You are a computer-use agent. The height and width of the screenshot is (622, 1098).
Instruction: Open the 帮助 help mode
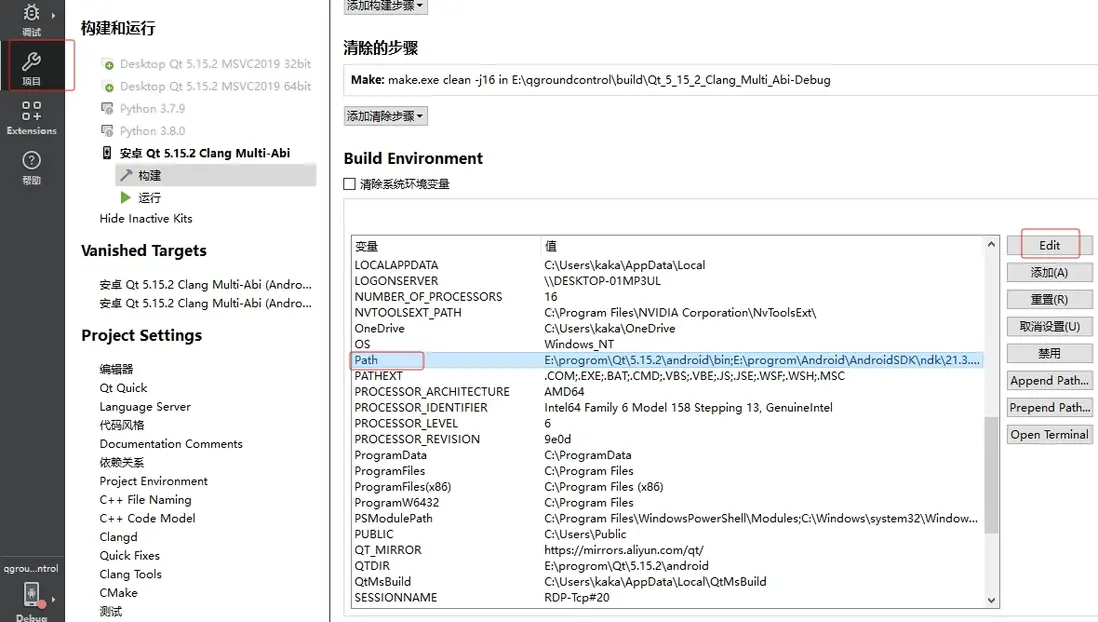coord(31,167)
